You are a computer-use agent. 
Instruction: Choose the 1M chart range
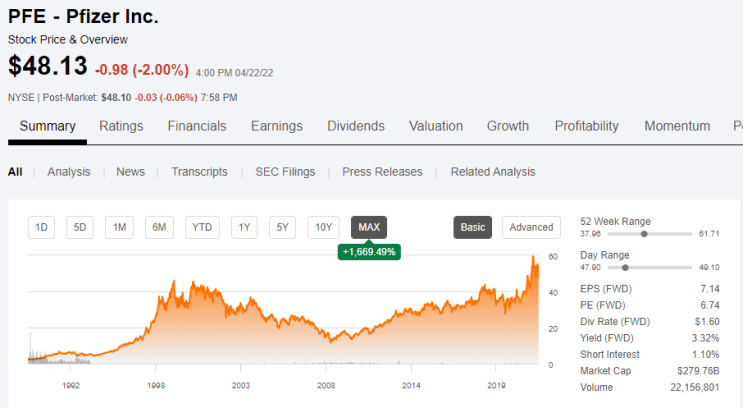119,227
